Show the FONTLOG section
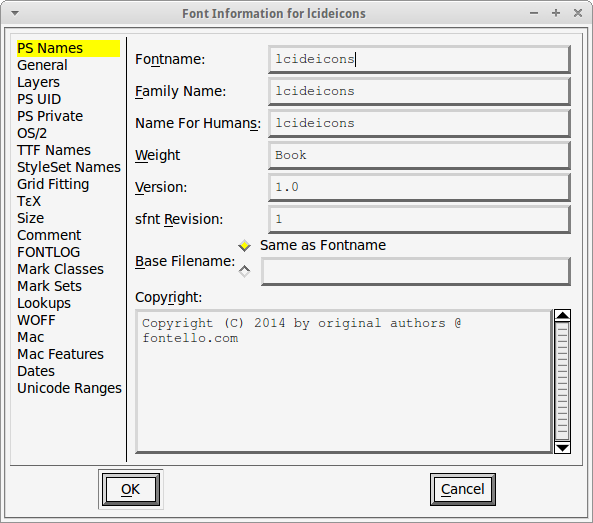 (x=49, y=252)
